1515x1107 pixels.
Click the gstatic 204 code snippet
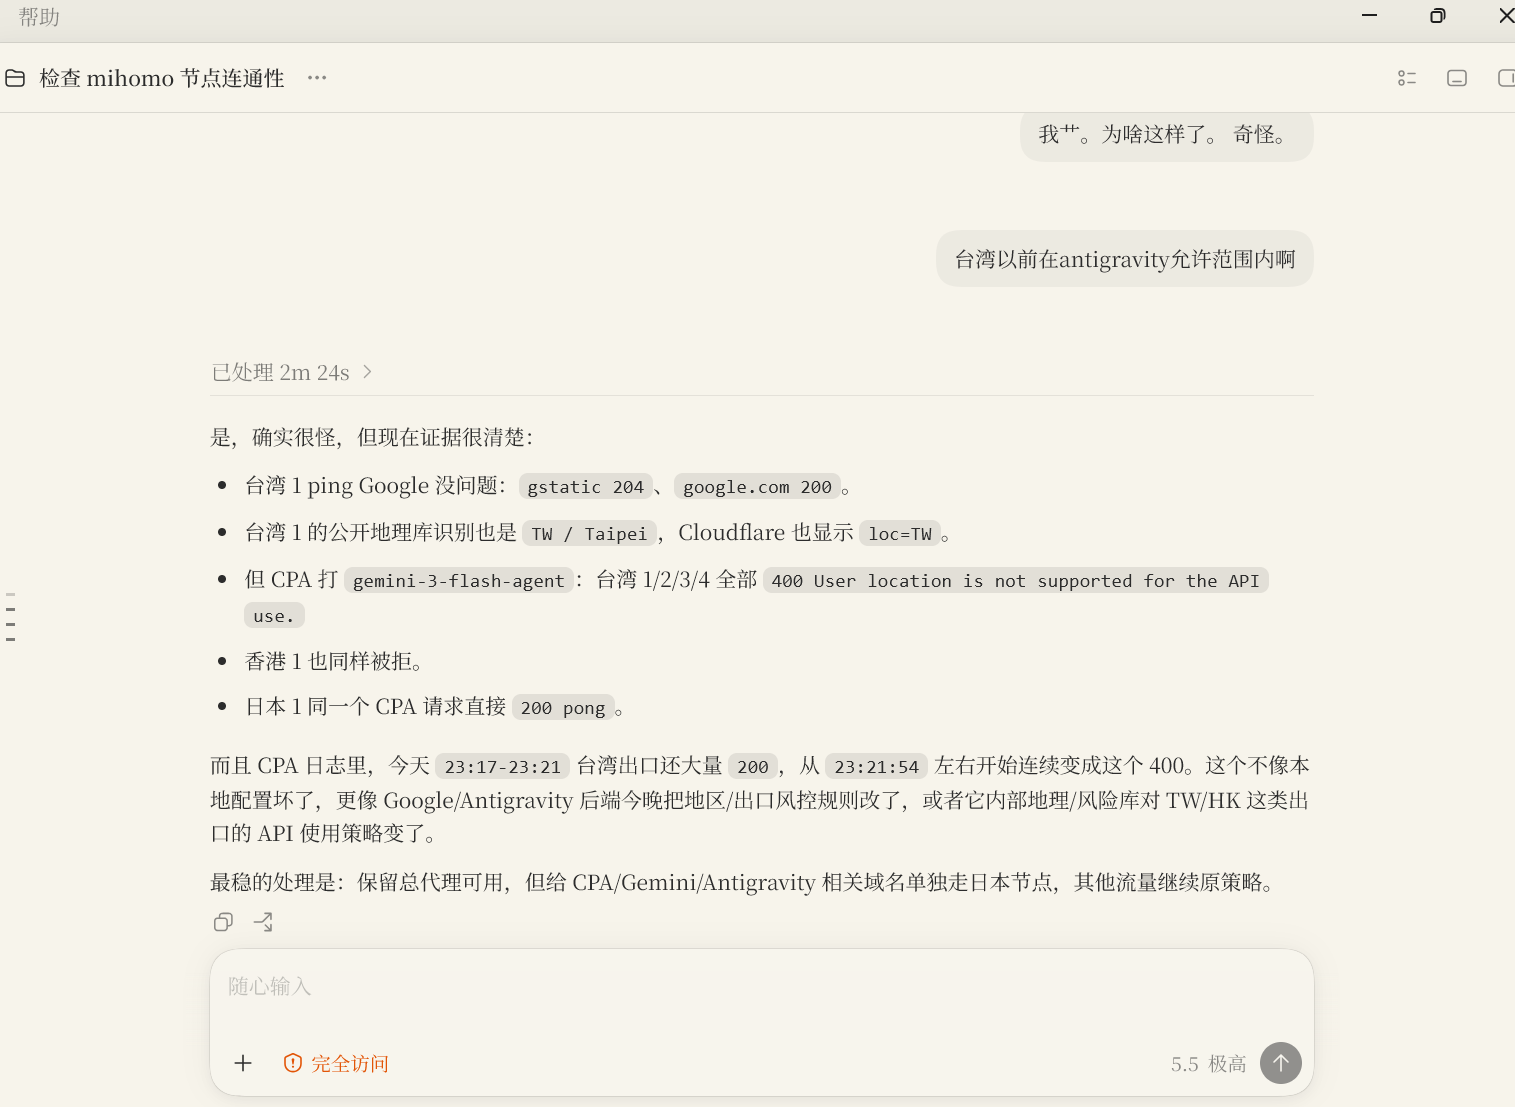point(586,487)
